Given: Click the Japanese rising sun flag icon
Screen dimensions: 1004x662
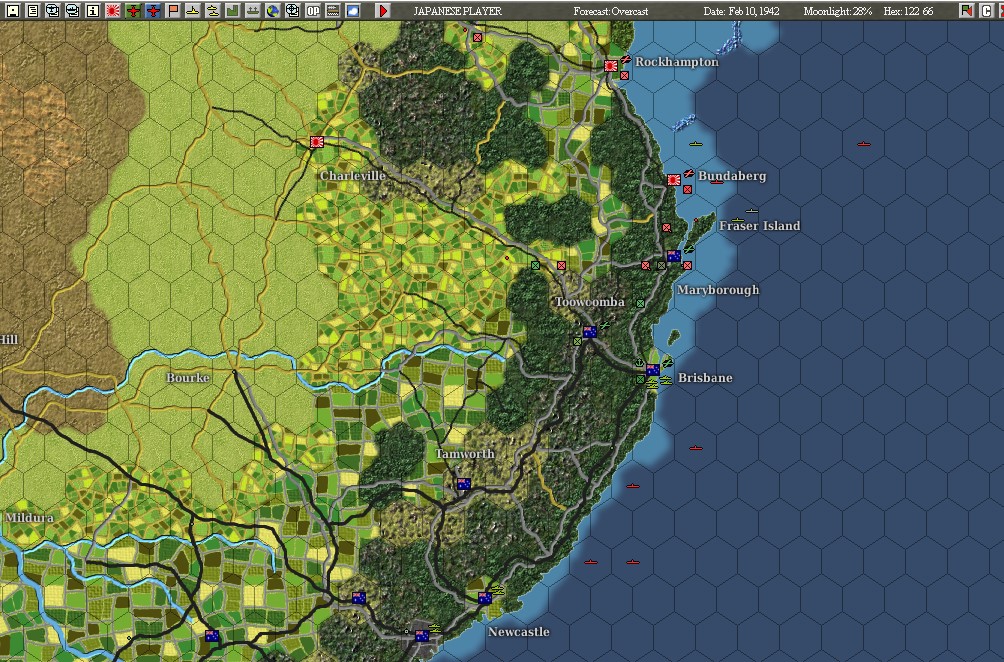Looking at the screenshot, I should (113, 10).
